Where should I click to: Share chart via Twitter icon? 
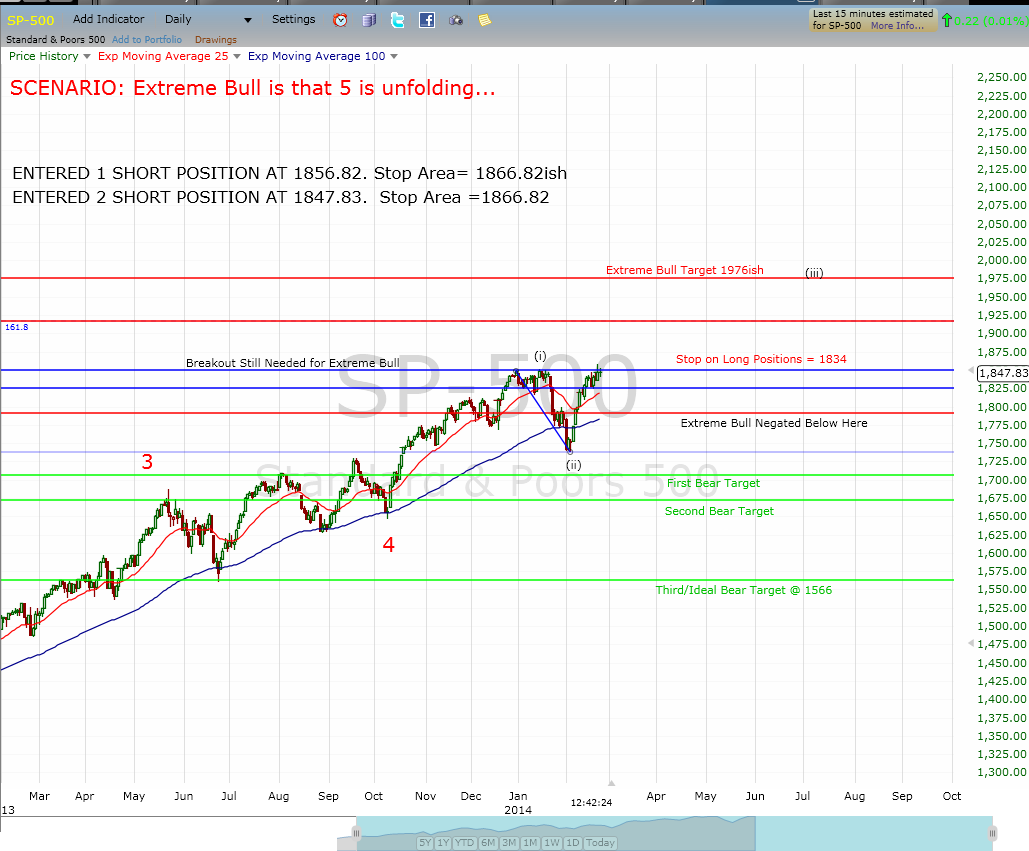click(398, 20)
